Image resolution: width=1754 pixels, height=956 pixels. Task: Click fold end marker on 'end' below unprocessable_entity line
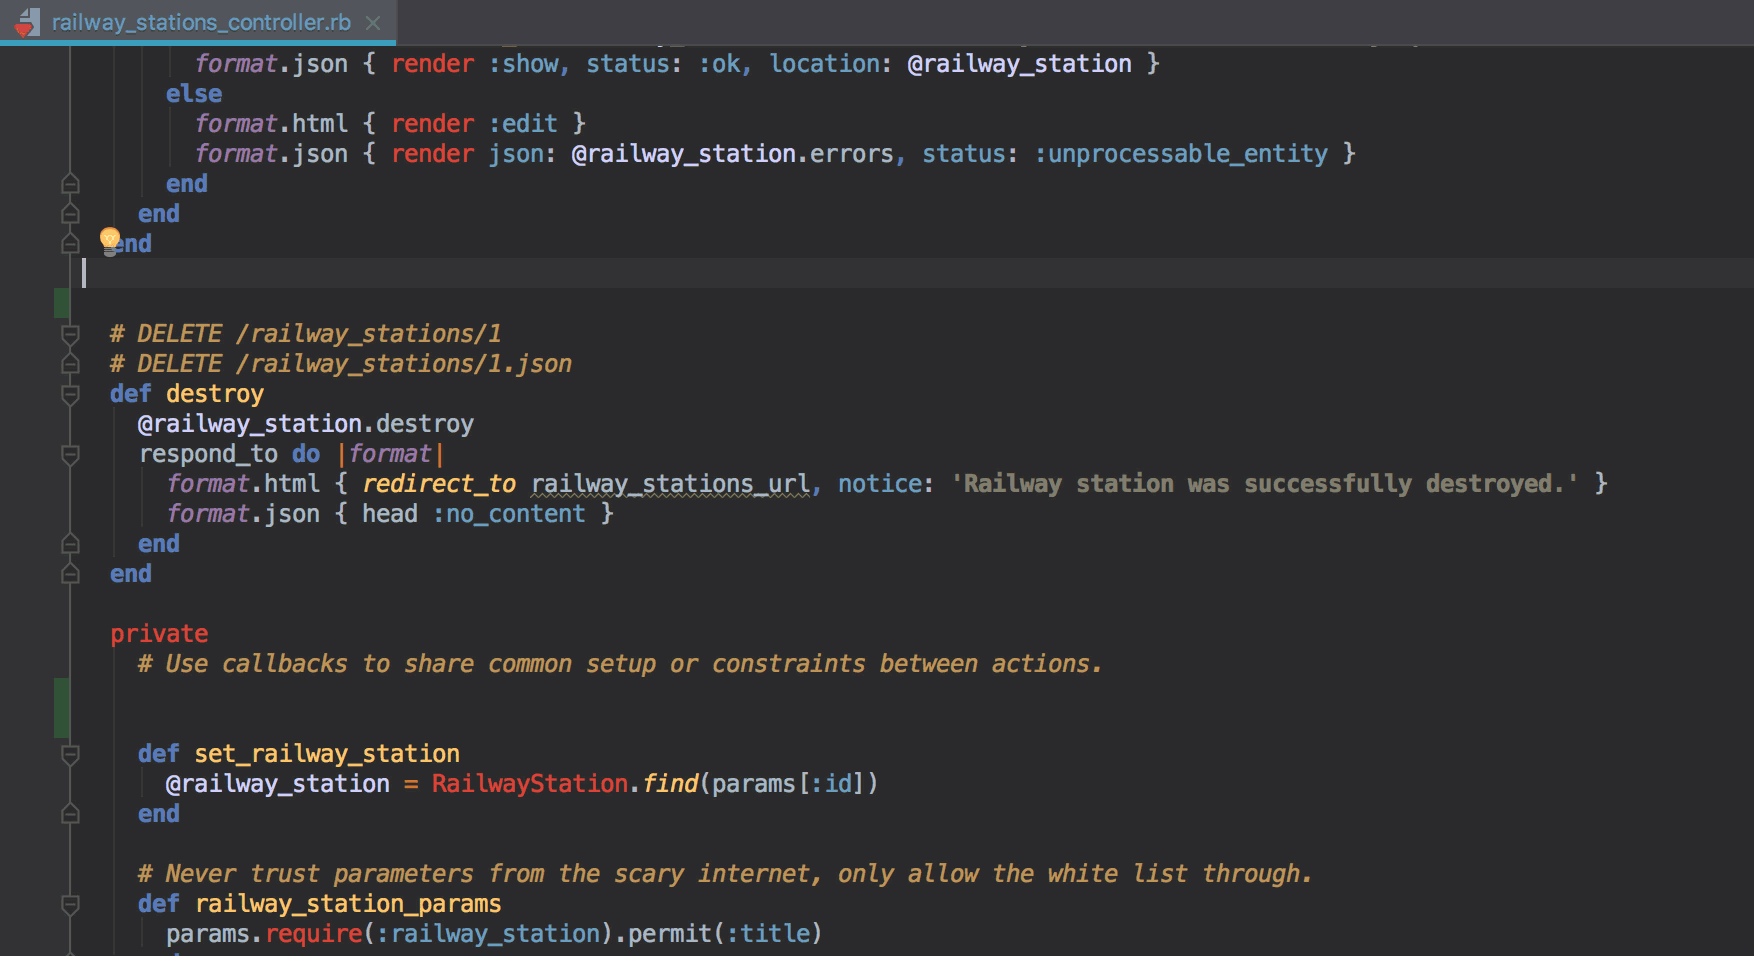coord(70,184)
